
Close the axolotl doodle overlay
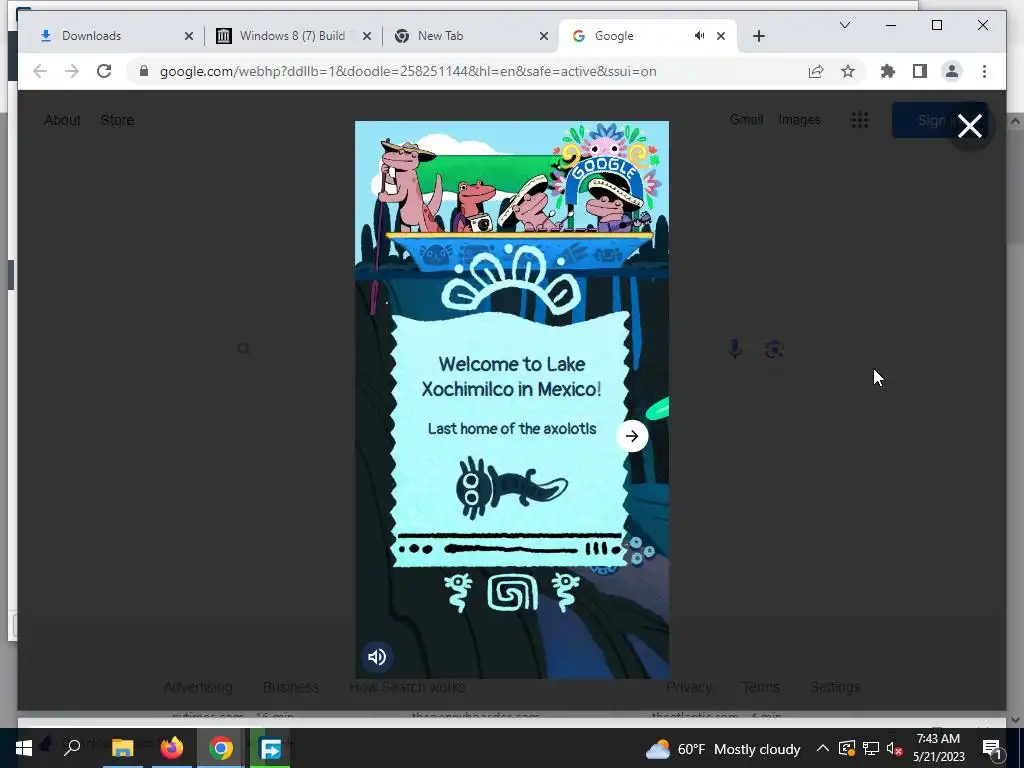pos(970,126)
